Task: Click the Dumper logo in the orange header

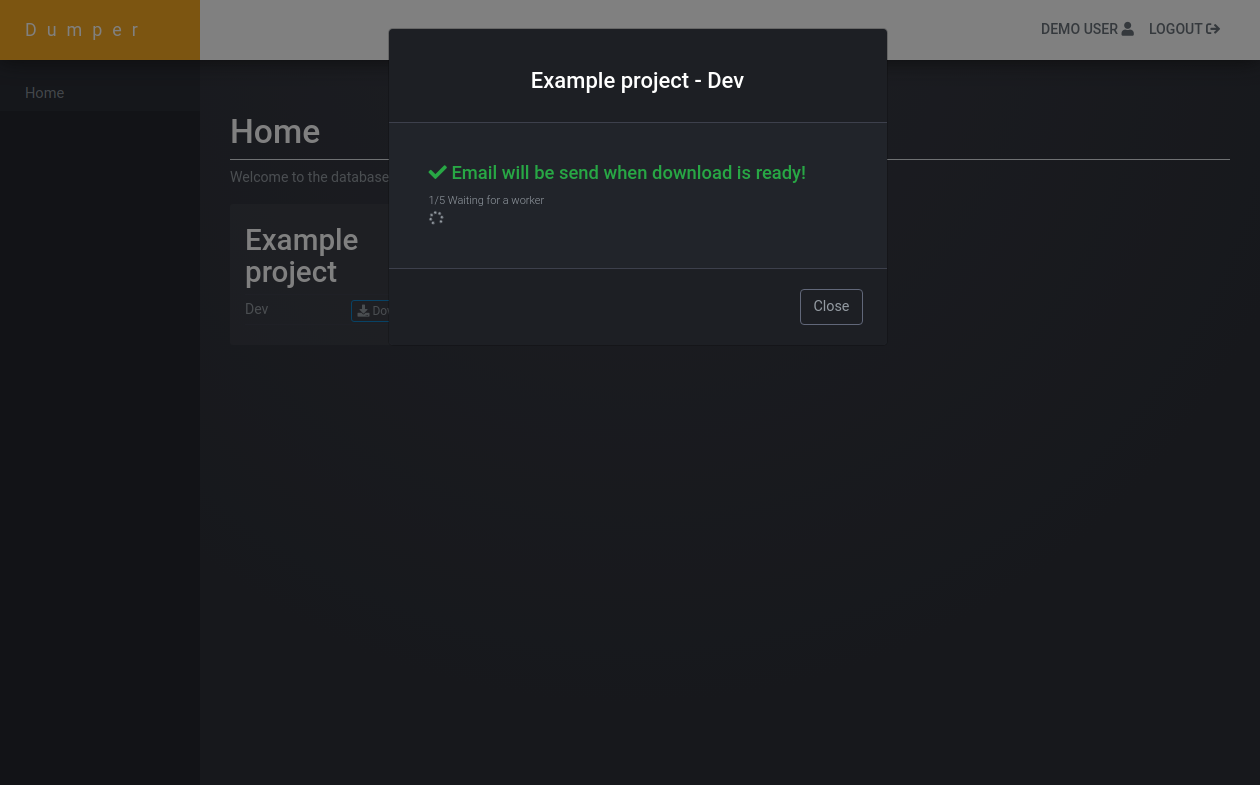Action: click(84, 30)
